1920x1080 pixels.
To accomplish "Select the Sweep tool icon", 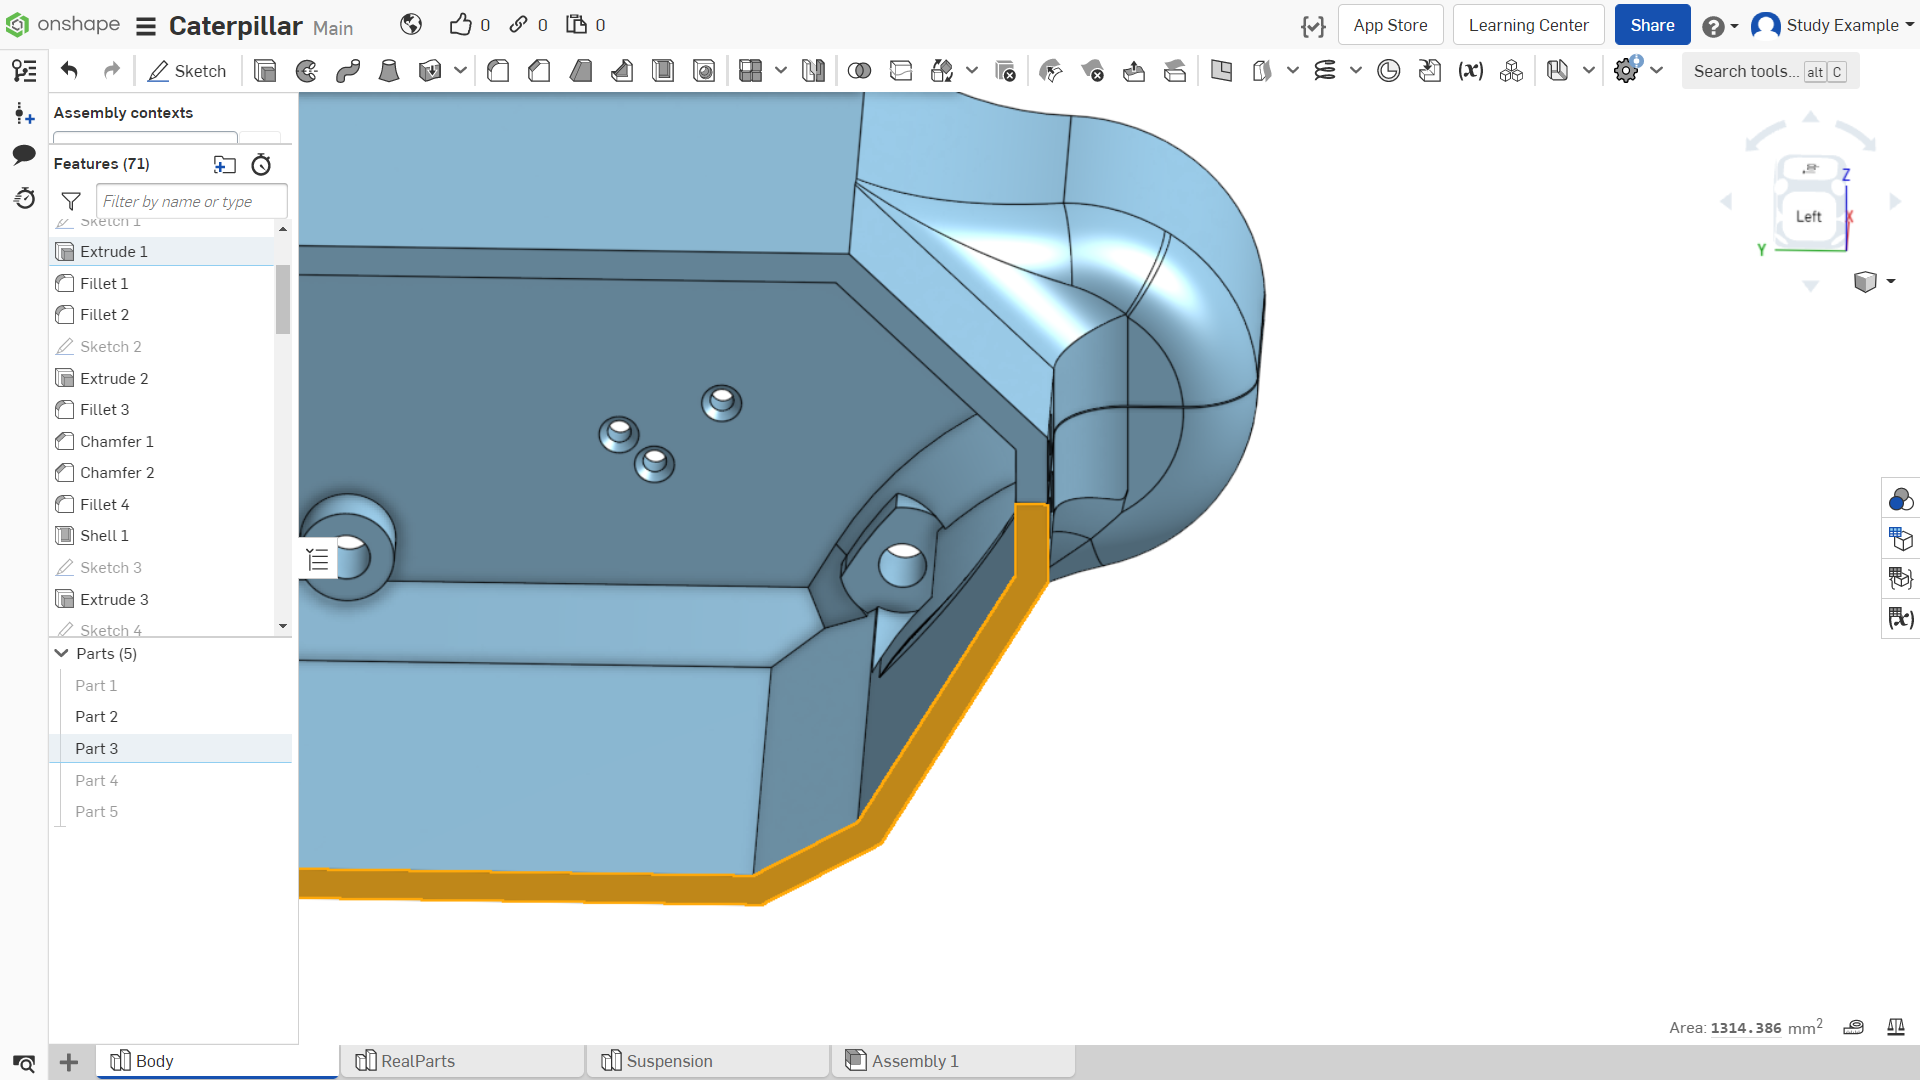I will pos(348,71).
